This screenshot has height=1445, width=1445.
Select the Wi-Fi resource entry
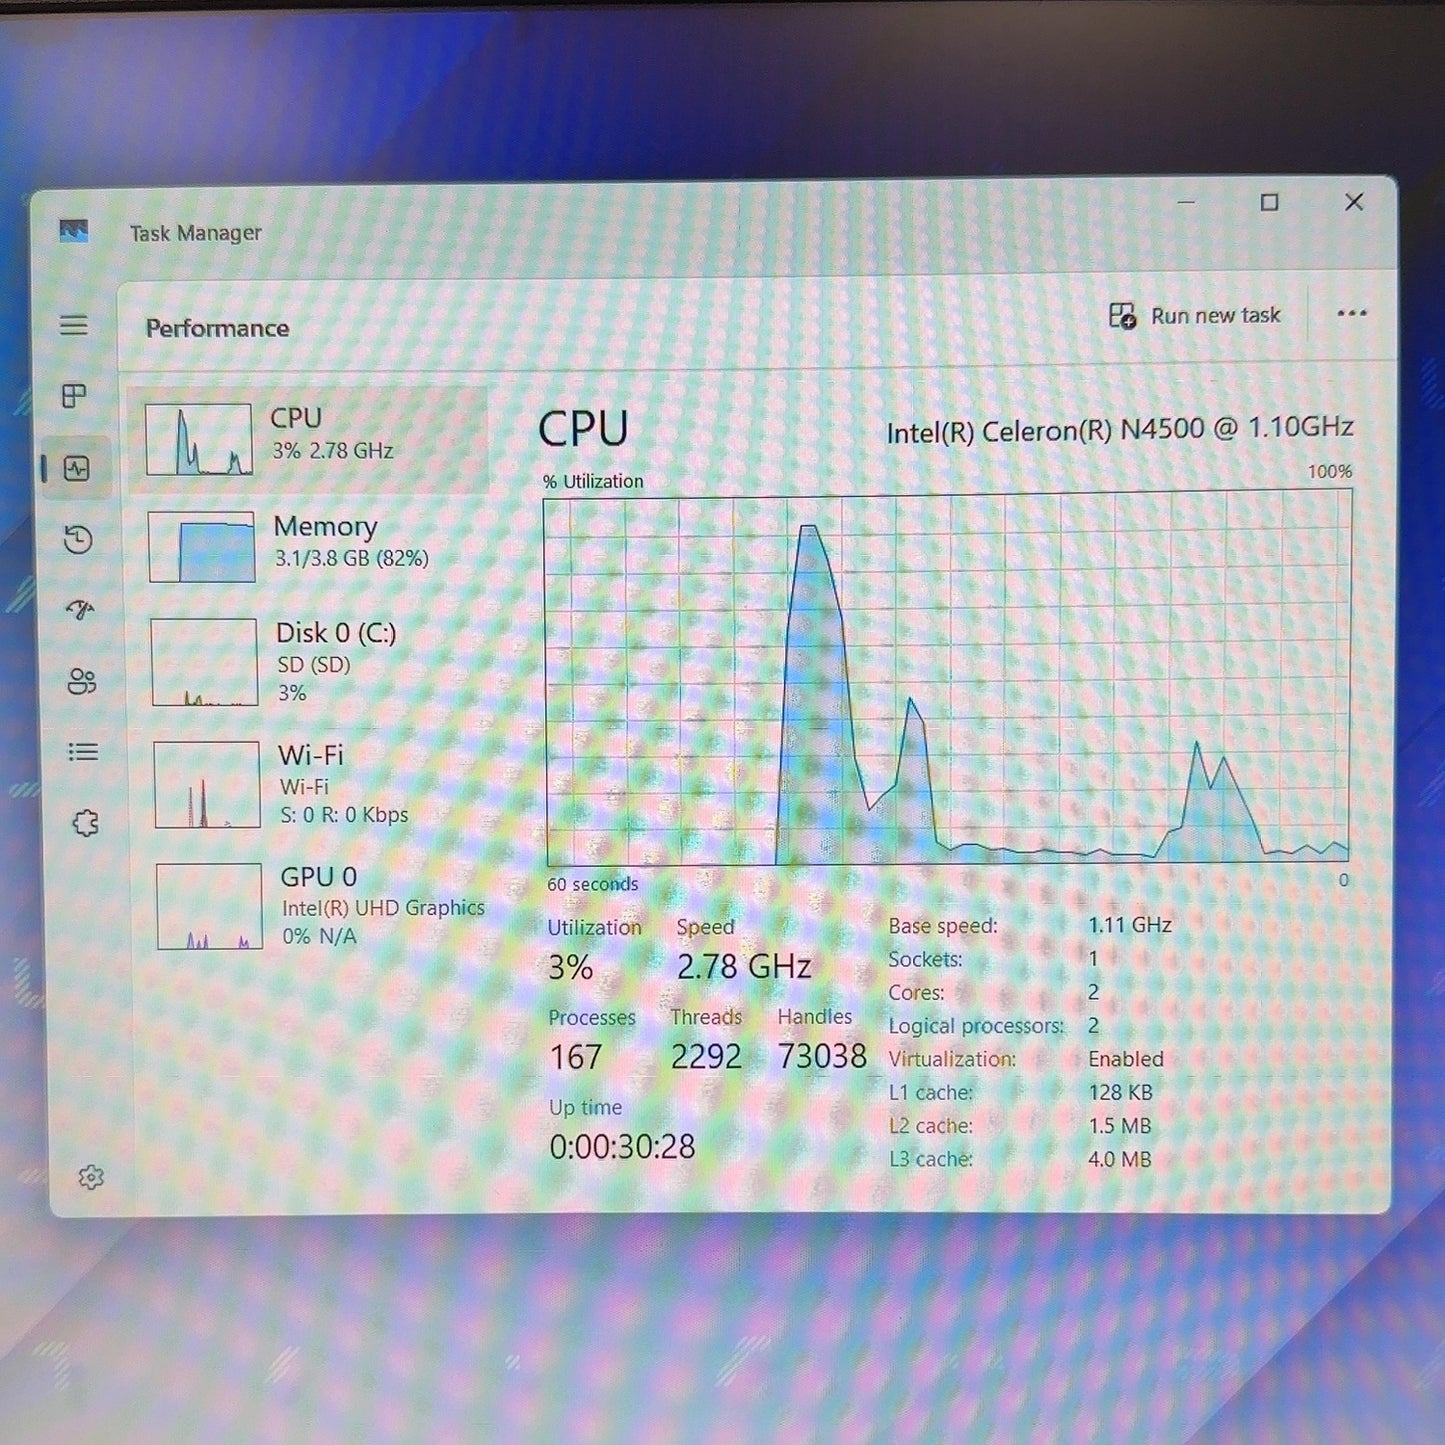[x=314, y=784]
